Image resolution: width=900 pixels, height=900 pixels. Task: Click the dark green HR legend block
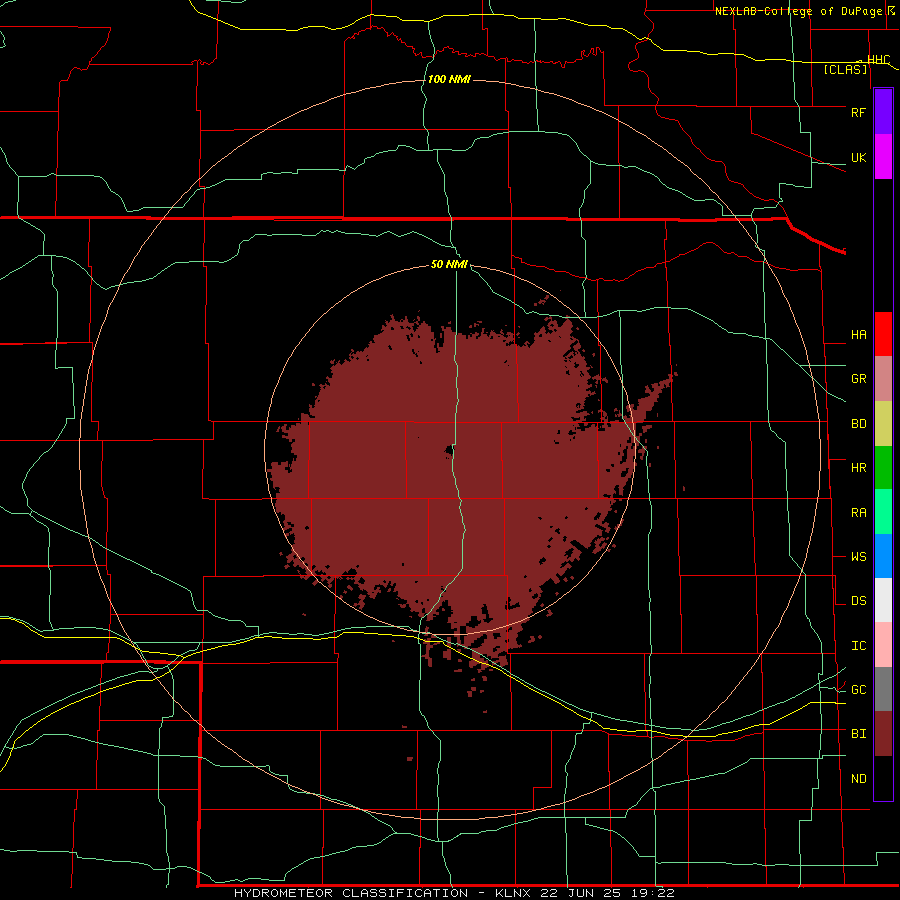883,468
